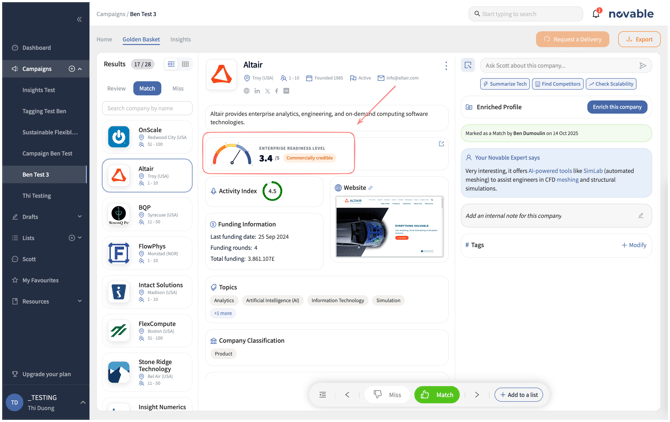Image resolution: width=670 pixels, height=422 pixels.
Task: Click Modify to edit tags
Action: click(634, 245)
